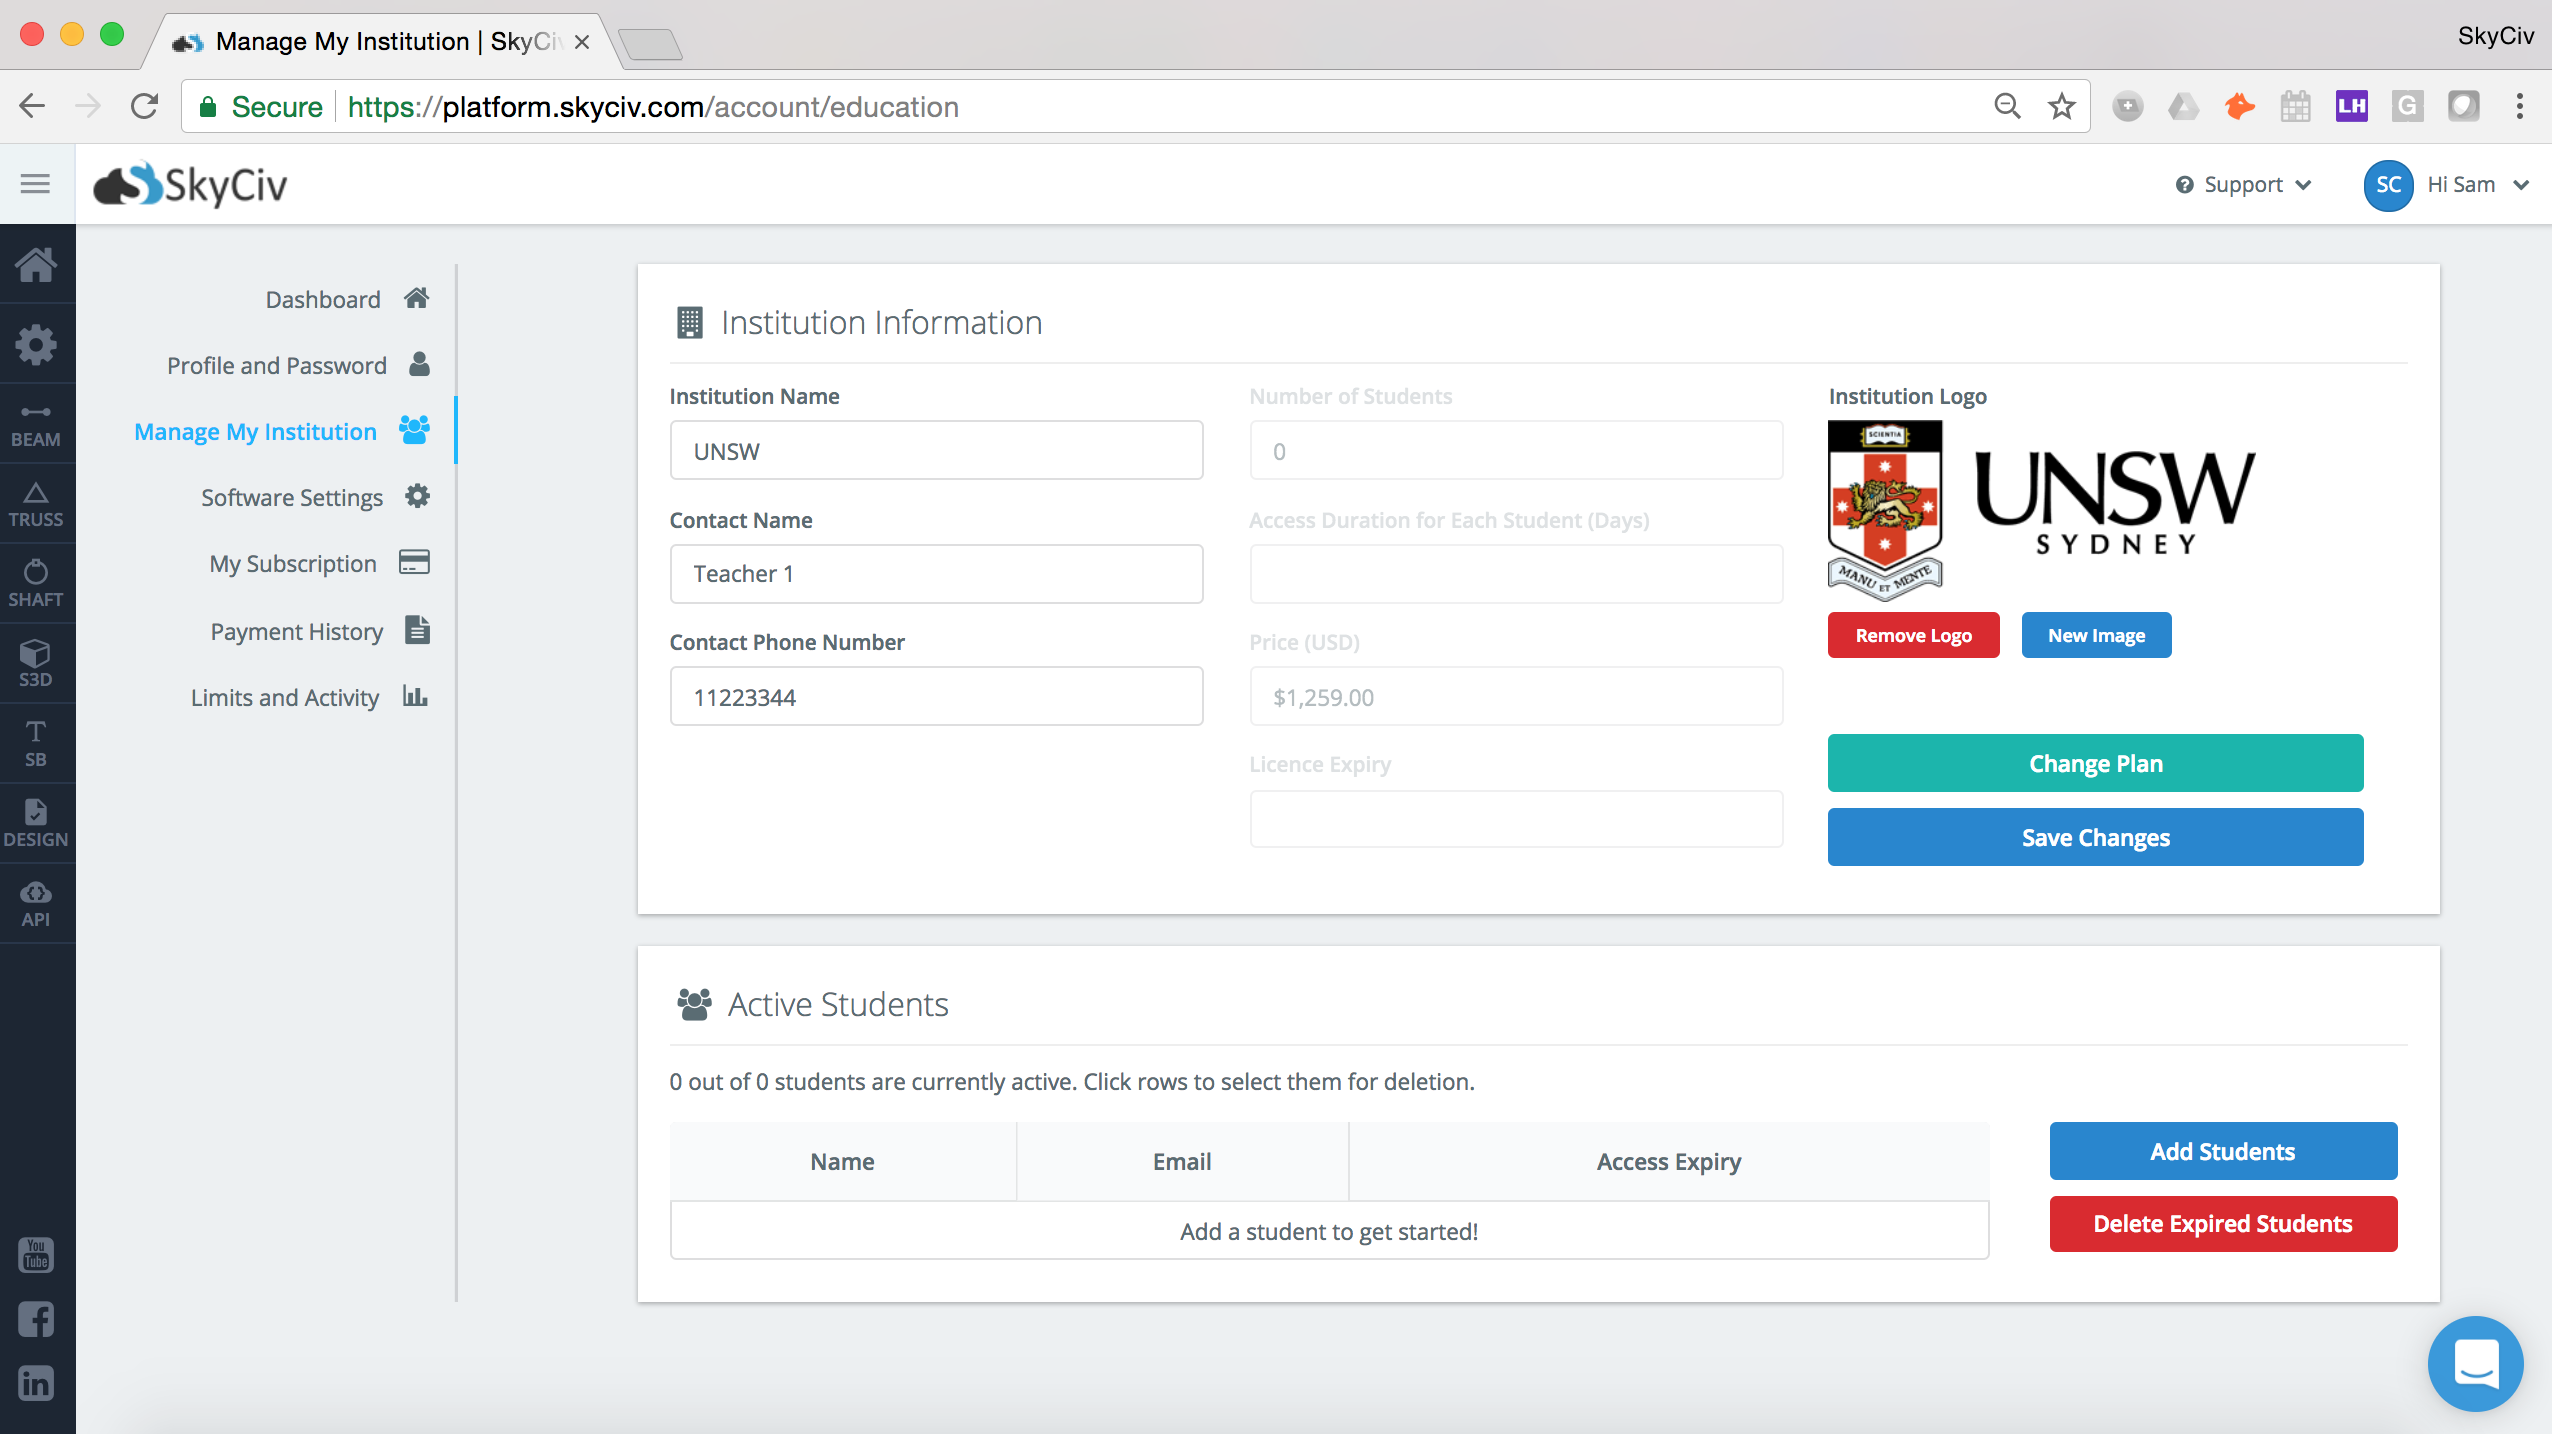Click Save Changes button
This screenshot has width=2552, height=1434.
pyautogui.click(x=2096, y=836)
